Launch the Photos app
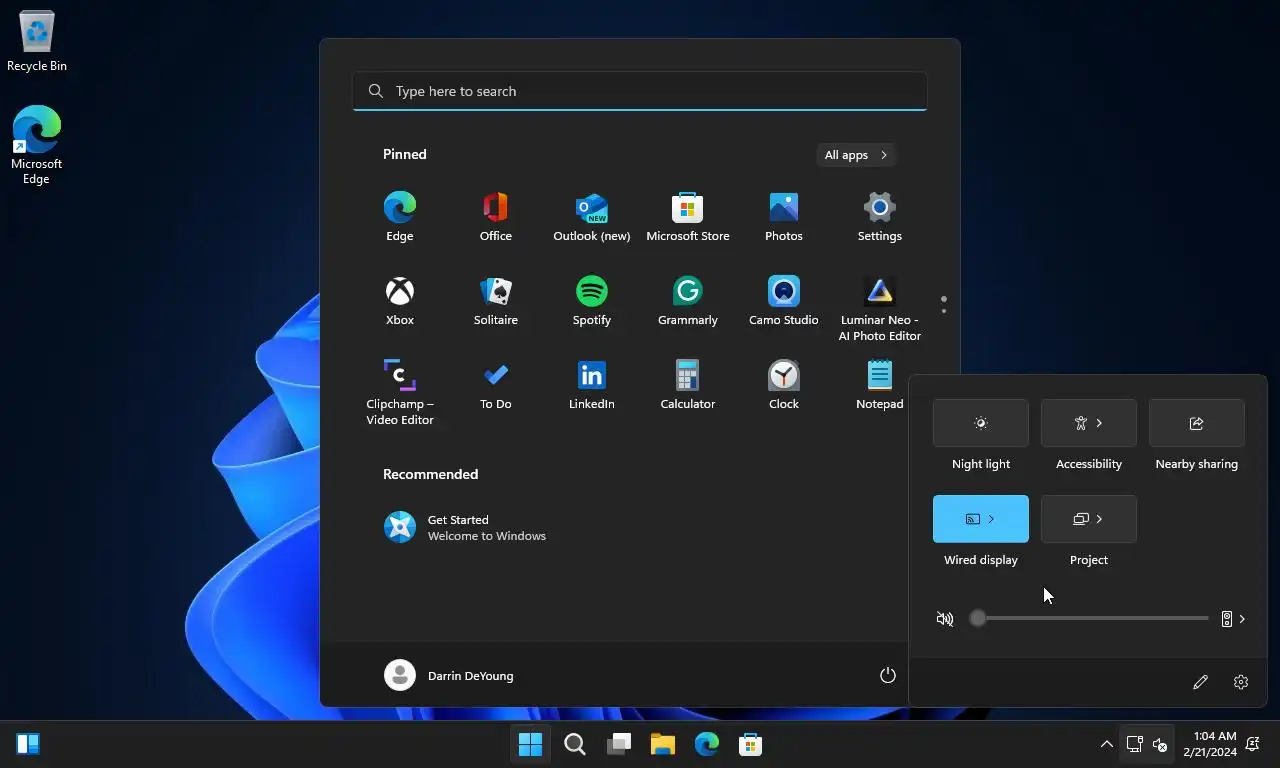 [x=783, y=216]
